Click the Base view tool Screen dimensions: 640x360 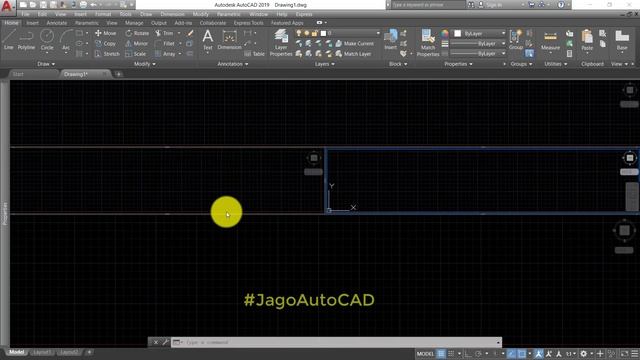[x=622, y=40]
